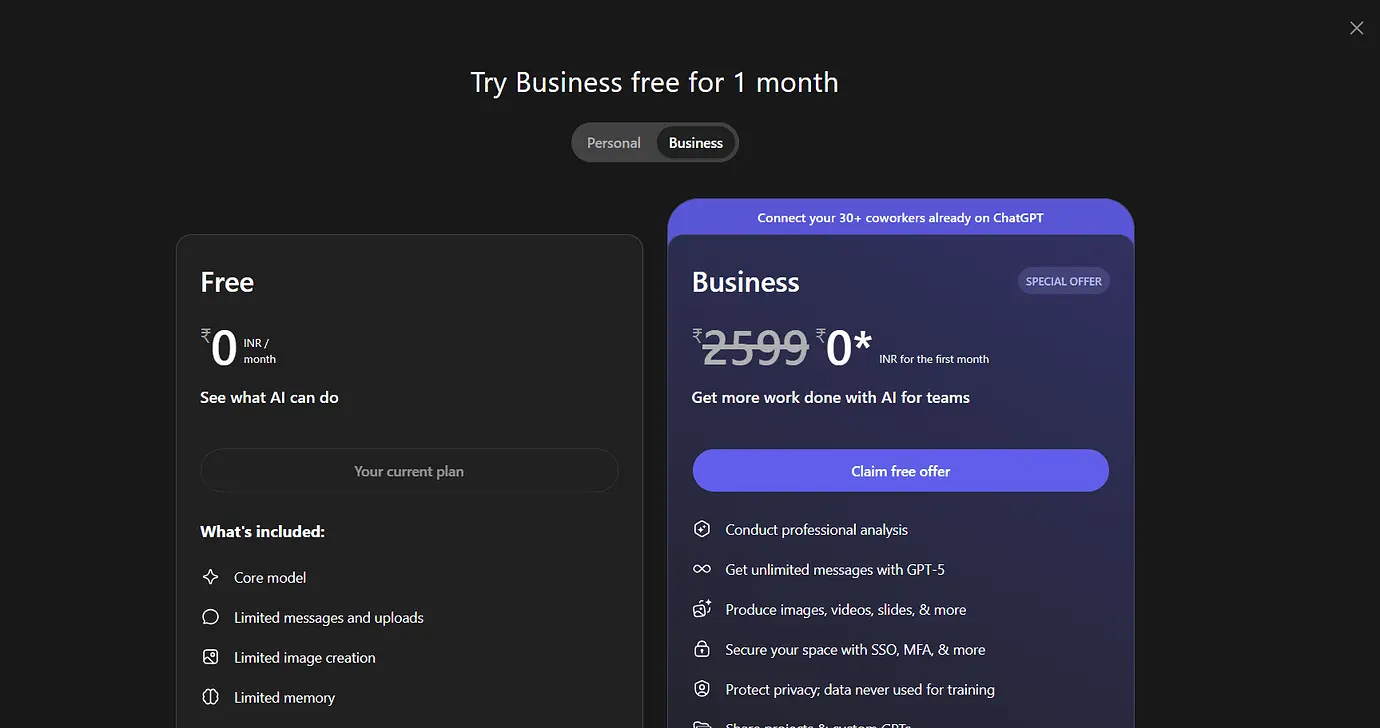Click the padlock icon for SSO security
The image size is (1380, 728).
[702, 649]
